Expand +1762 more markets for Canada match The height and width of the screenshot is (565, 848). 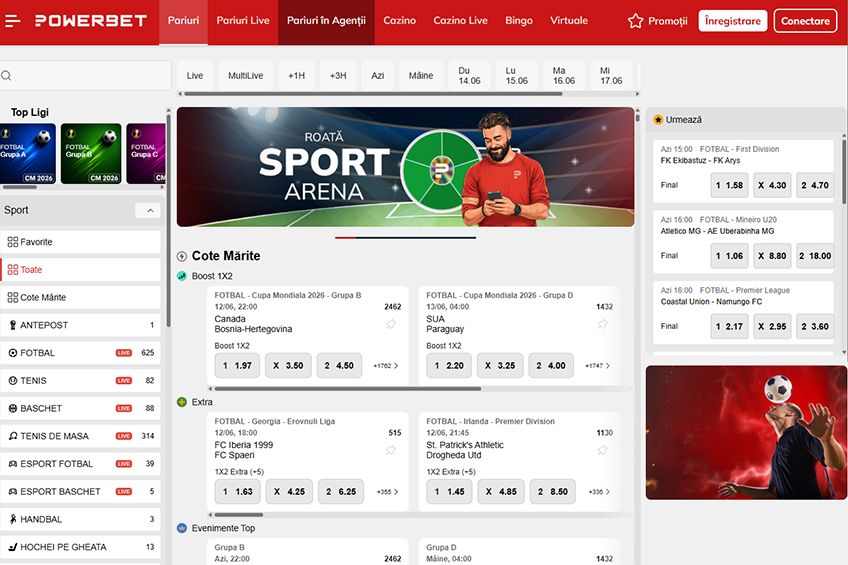386,366
